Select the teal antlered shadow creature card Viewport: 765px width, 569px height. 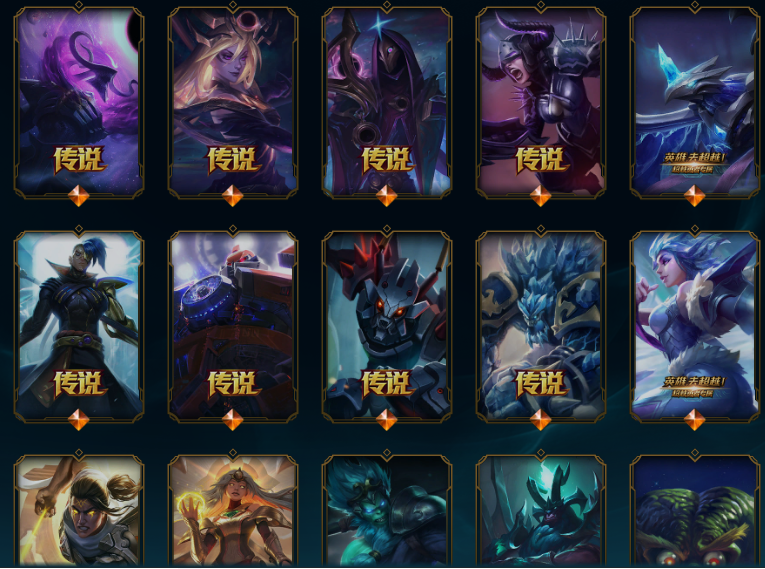[x=541, y=510]
